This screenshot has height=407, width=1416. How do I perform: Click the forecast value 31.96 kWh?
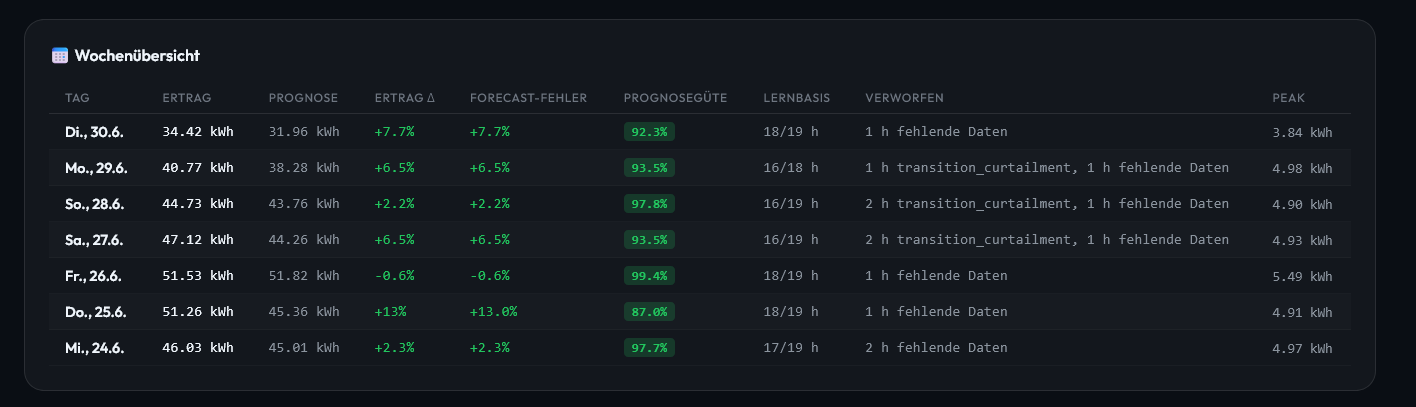click(x=304, y=132)
